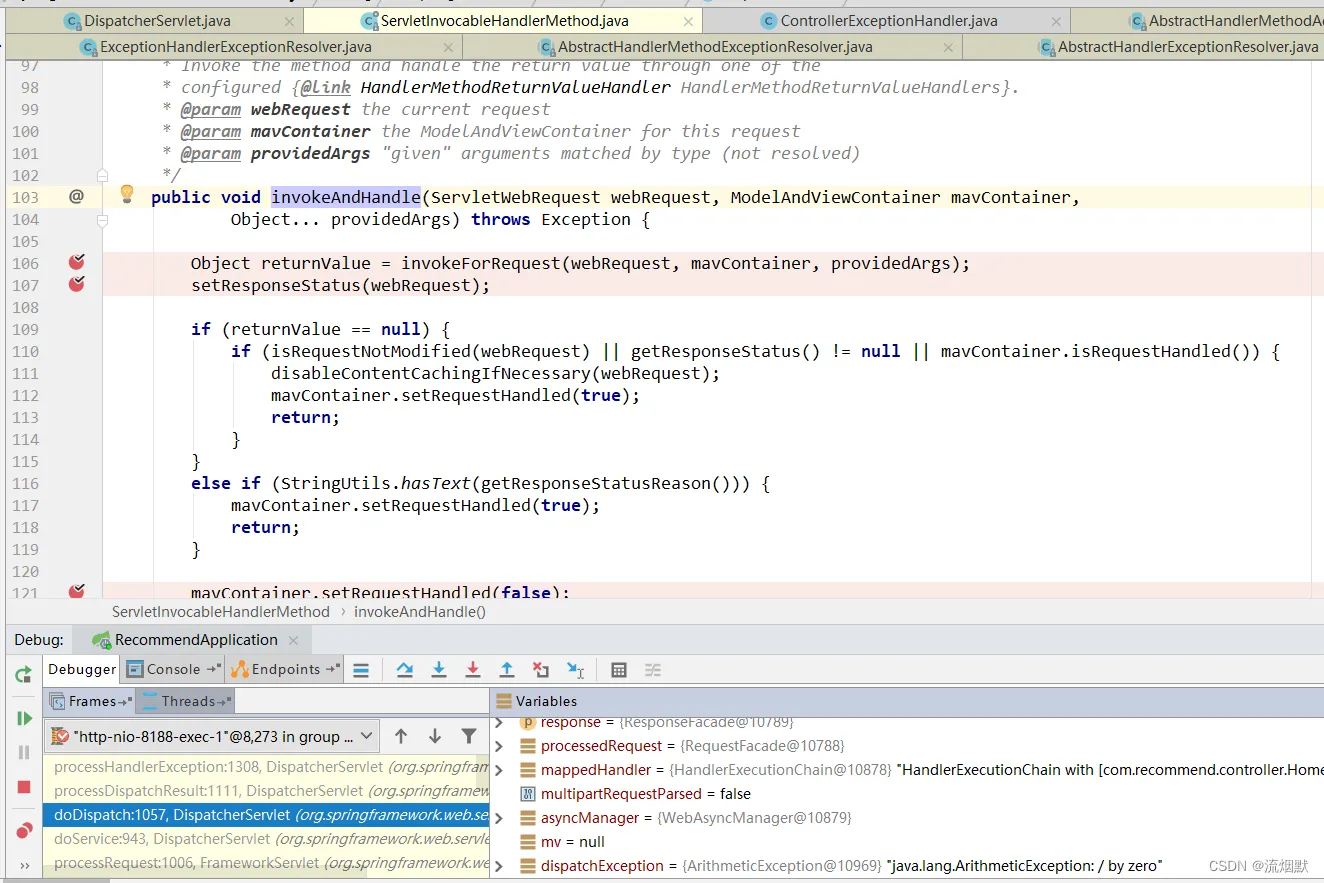Toggle breakpoint on line 121
1324x883 pixels.
(x=77, y=592)
